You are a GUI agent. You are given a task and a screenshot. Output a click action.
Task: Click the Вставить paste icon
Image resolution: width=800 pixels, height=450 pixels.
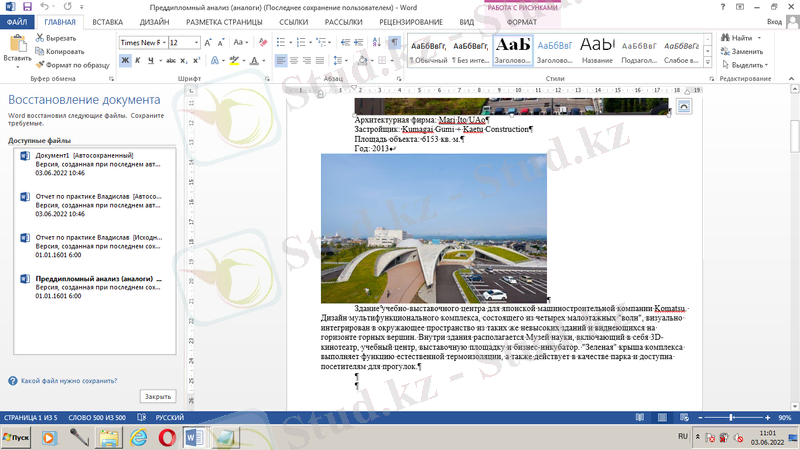(17, 48)
